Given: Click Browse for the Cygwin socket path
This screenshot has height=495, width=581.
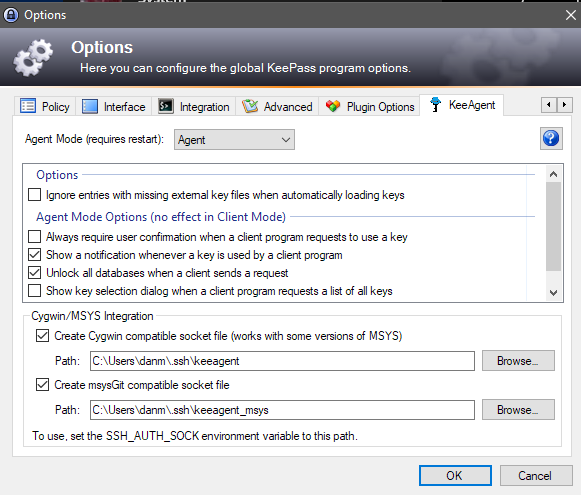Looking at the screenshot, I should click(518, 361).
